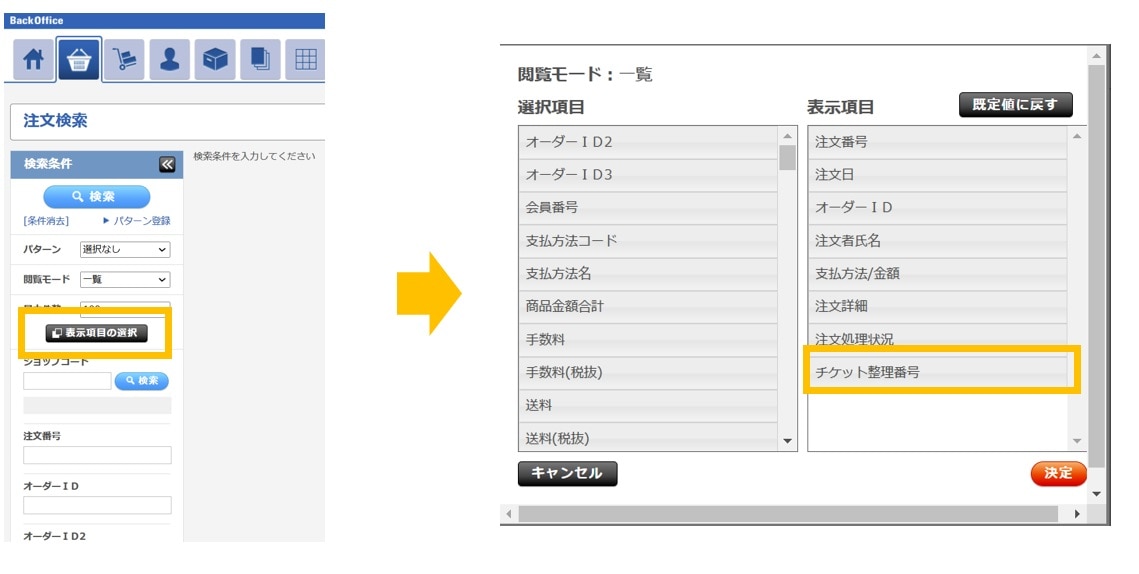
Task: Select the shopping basket orders icon
Action: (x=78, y=59)
